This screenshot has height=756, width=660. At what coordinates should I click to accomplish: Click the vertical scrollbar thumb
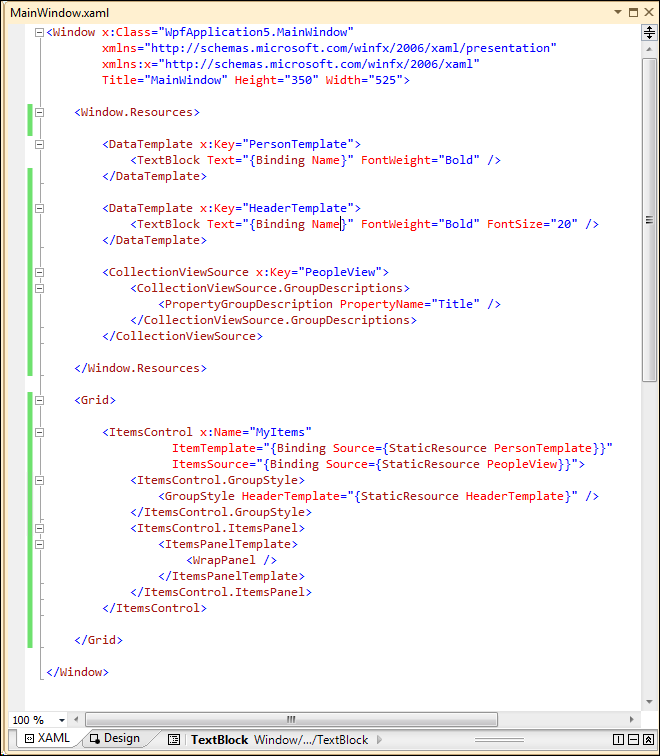click(649, 220)
